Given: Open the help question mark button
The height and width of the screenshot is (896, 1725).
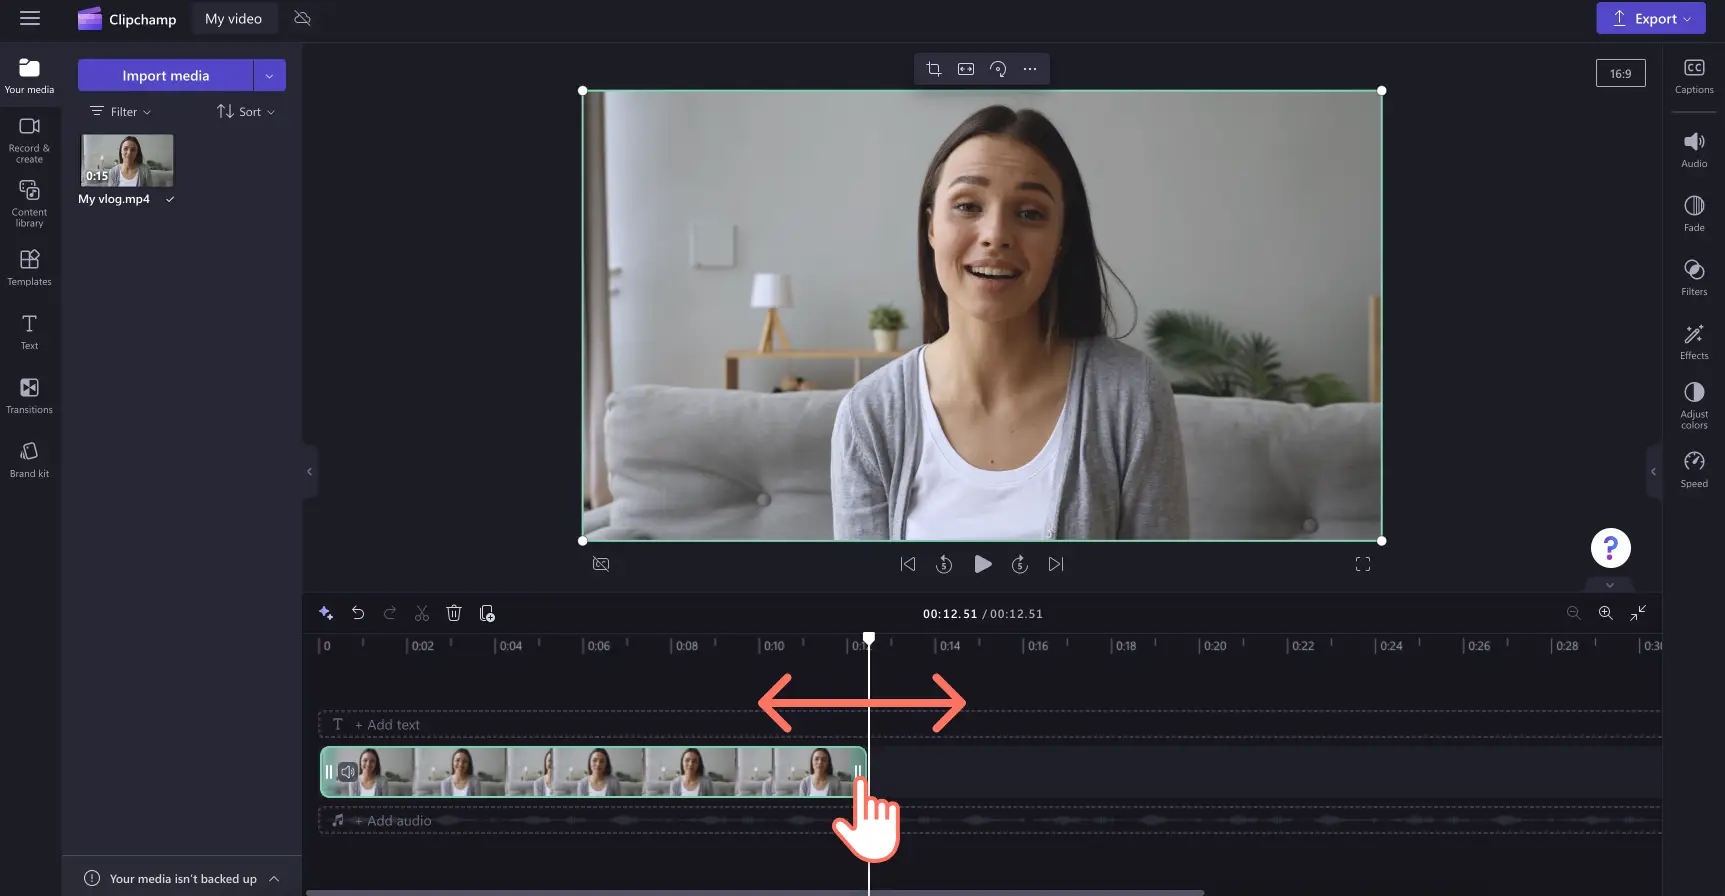Looking at the screenshot, I should (1610, 548).
